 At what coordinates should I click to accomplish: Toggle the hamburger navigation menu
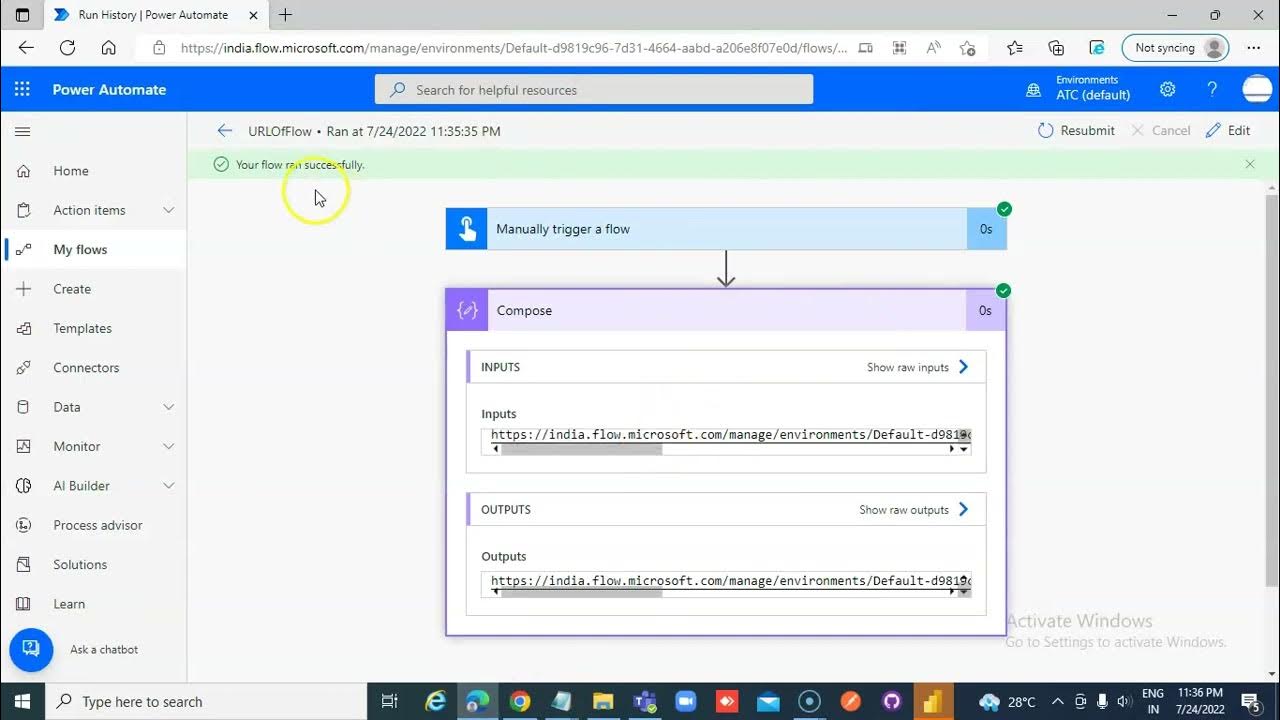coord(23,131)
